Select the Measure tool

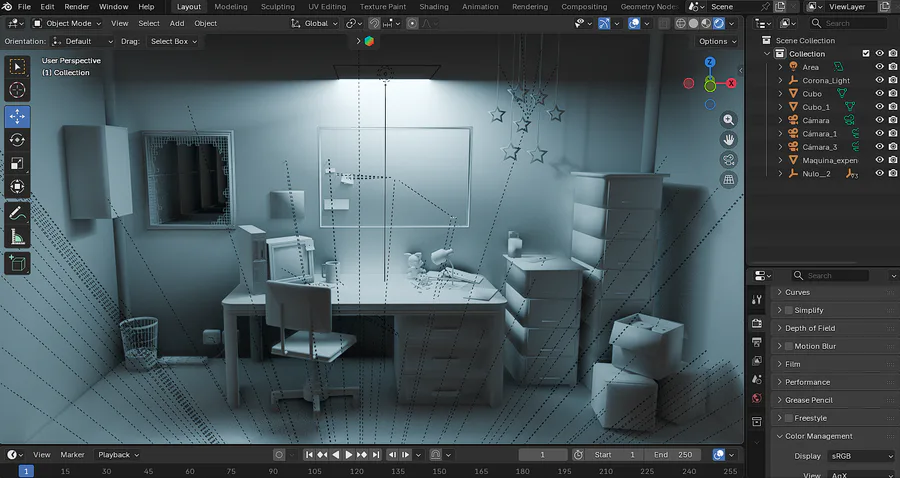coord(17,236)
